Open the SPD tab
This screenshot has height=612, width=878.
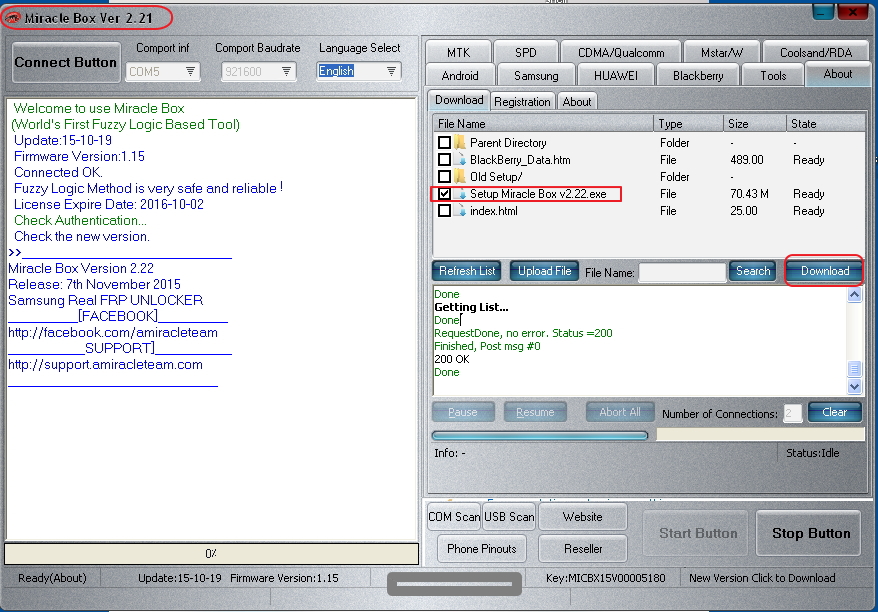(525, 53)
